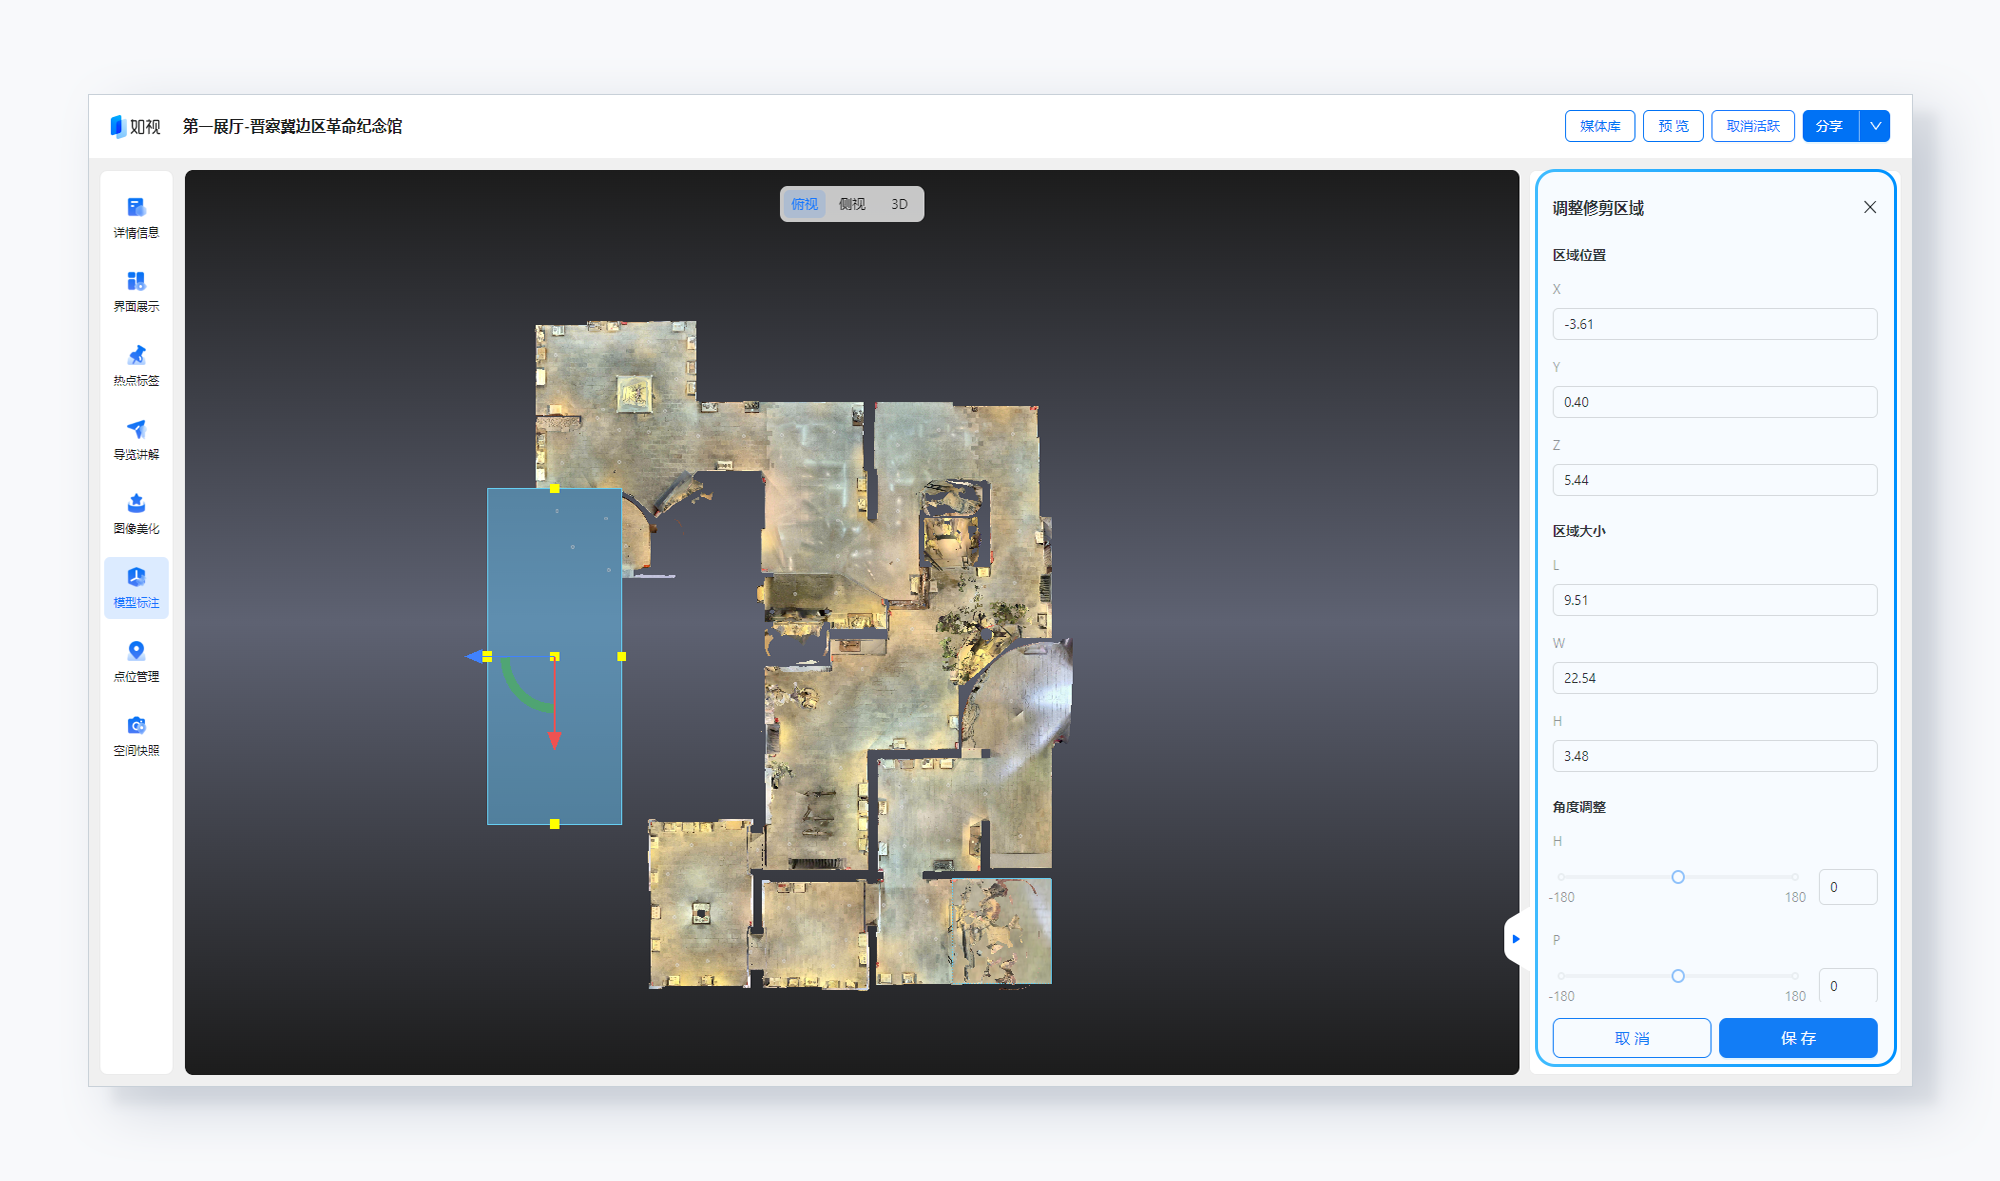
Task: Click the blue arrow of the move gizmo
Action: [x=473, y=657]
